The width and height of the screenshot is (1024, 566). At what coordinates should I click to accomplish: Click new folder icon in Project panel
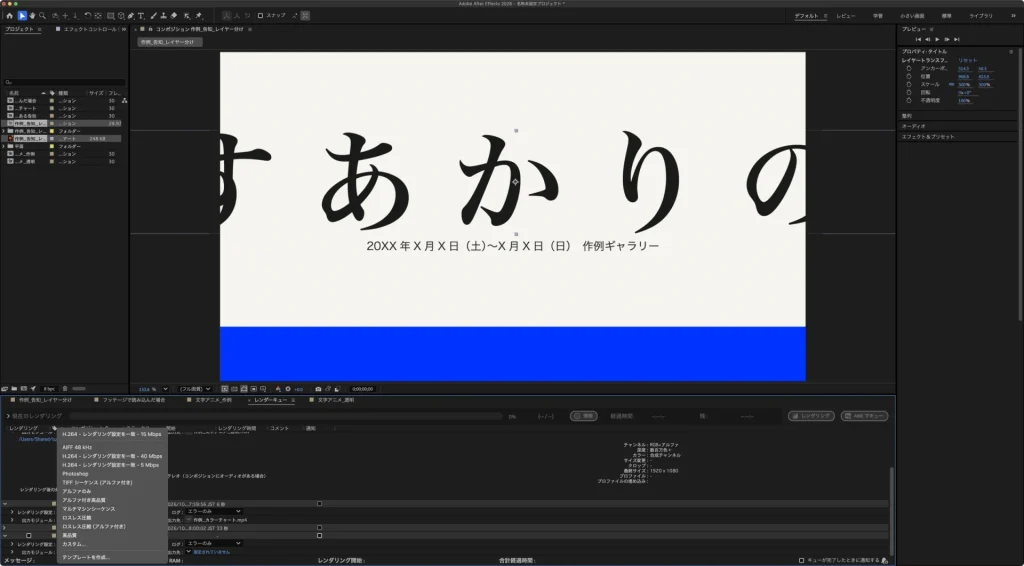(14, 389)
